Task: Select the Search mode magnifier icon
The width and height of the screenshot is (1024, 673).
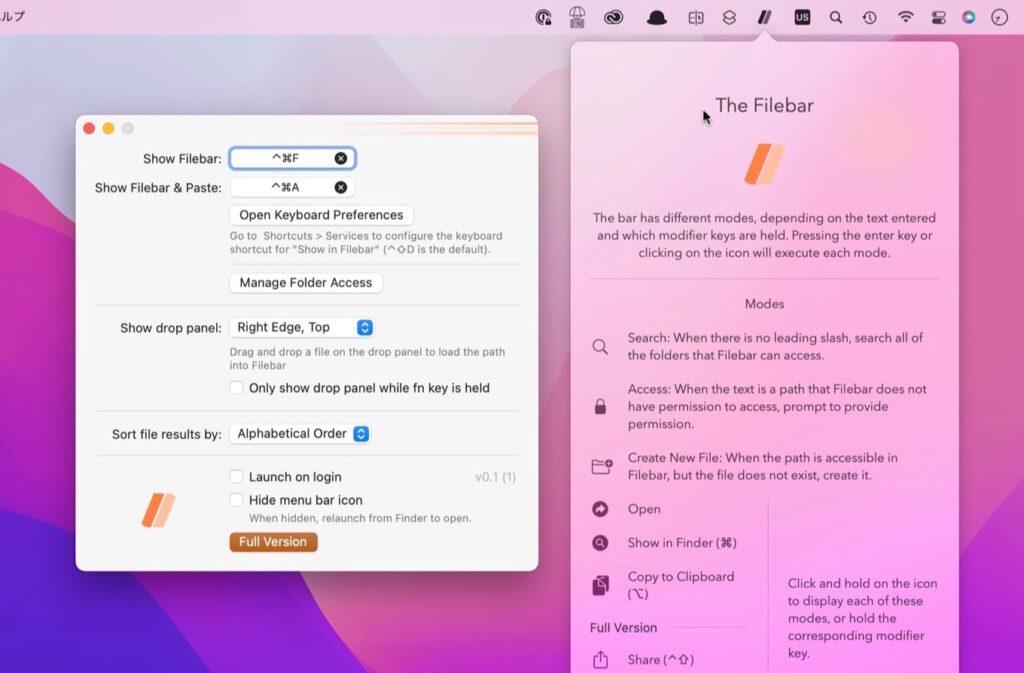Action: tap(600, 347)
